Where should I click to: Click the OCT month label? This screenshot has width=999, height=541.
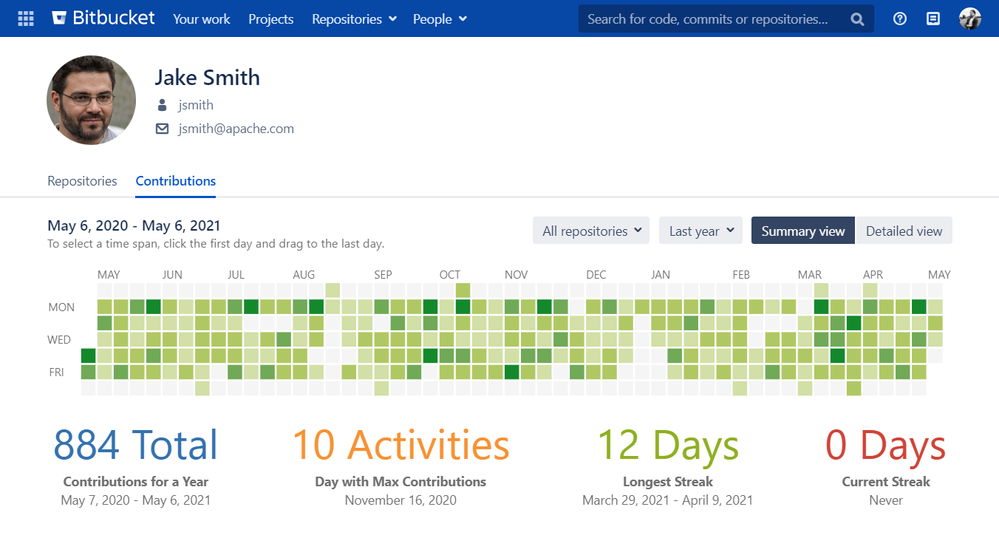[449, 275]
